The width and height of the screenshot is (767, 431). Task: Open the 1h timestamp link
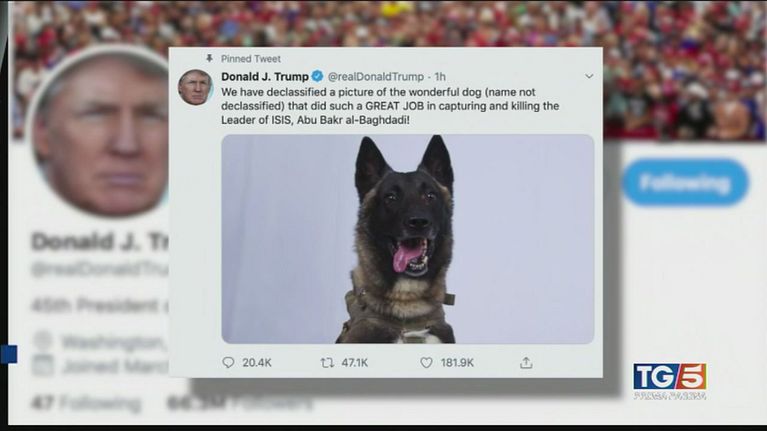tap(440, 77)
